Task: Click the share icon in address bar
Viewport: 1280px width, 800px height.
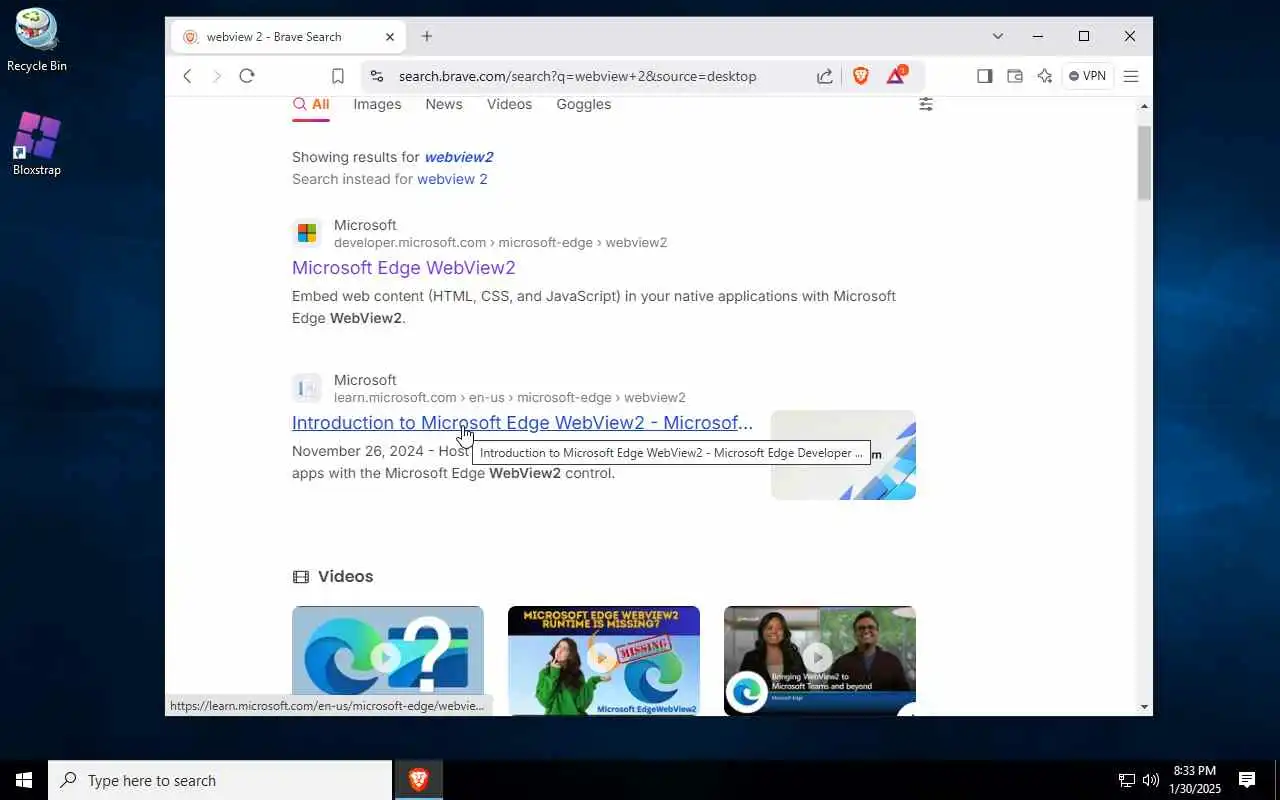Action: coord(825,76)
